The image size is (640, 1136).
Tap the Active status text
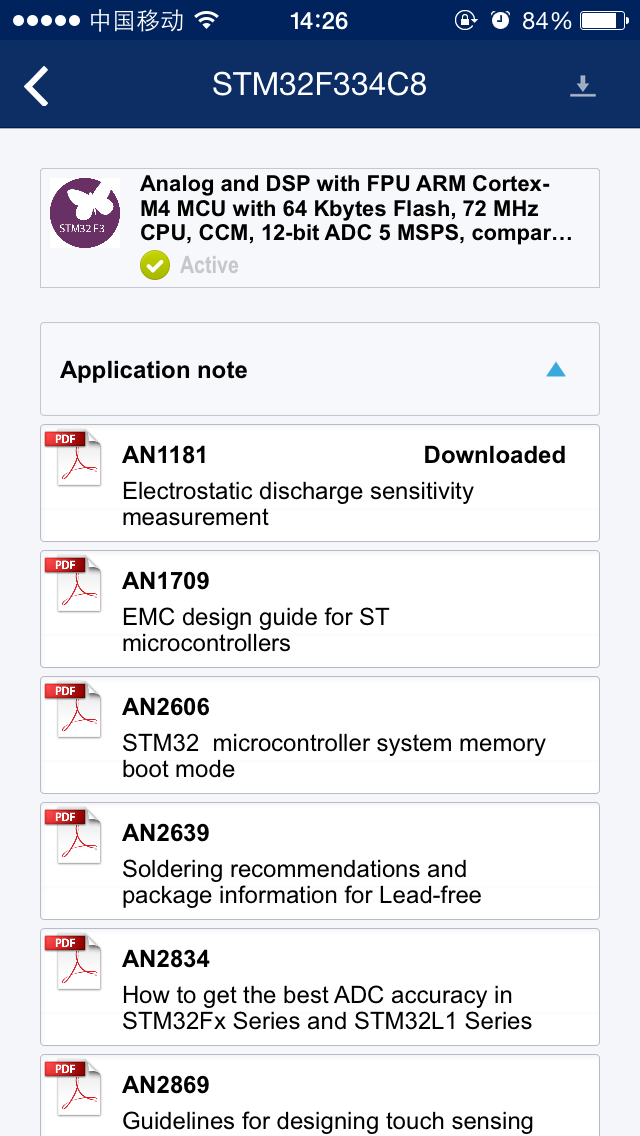pyautogui.click(x=209, y=265)
